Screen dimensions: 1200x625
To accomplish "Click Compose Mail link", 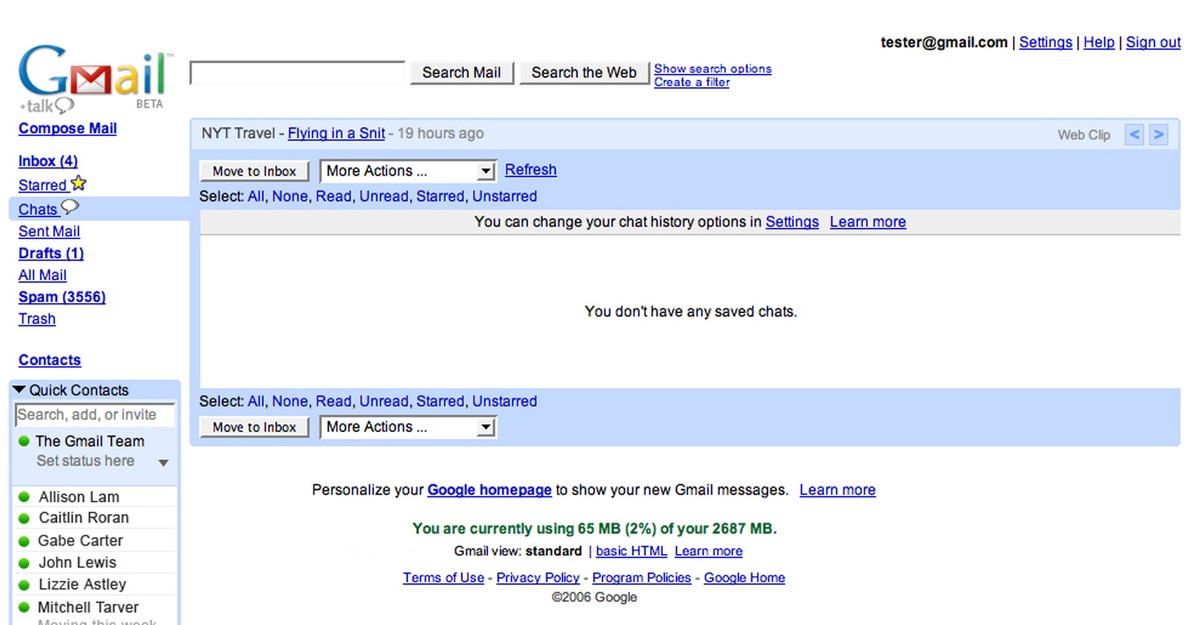I will click(67, 128).
